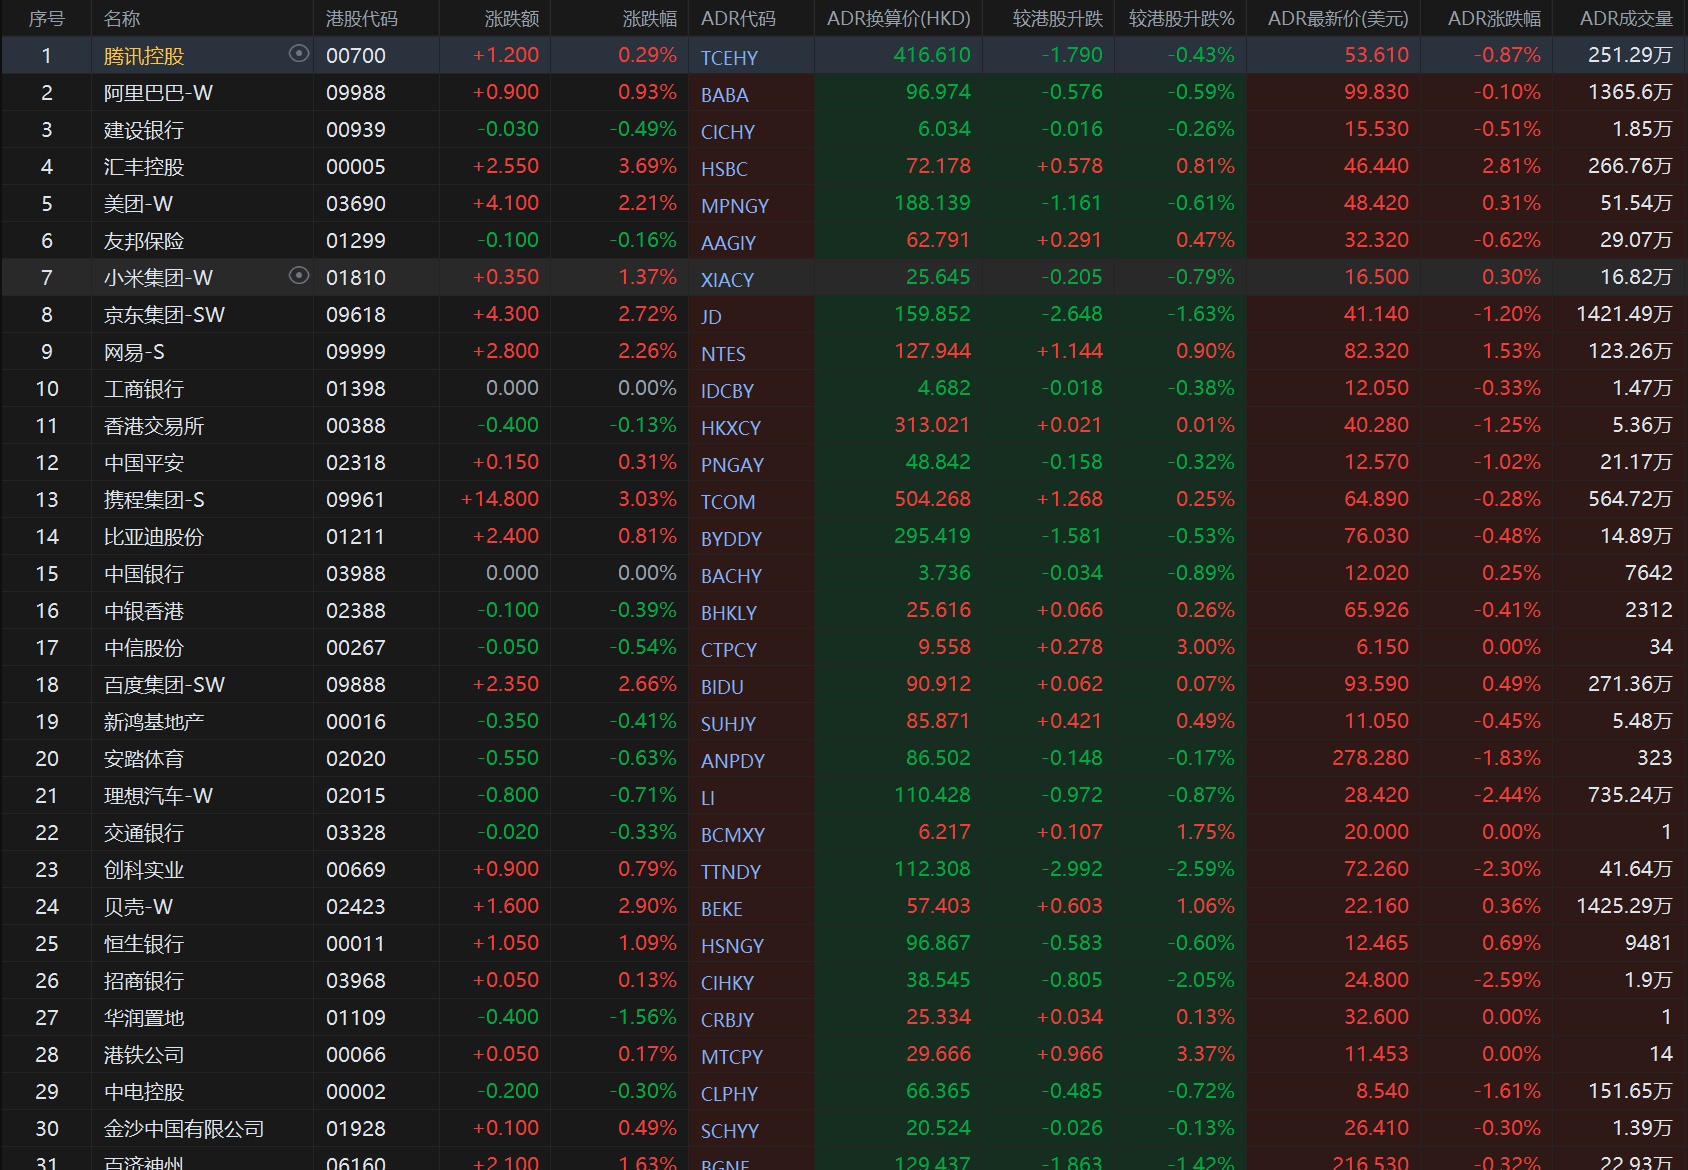This screenshot has width=1688, height=1170.
Task: Sort by the 涨跌额 column header
Action: point(511,18)
